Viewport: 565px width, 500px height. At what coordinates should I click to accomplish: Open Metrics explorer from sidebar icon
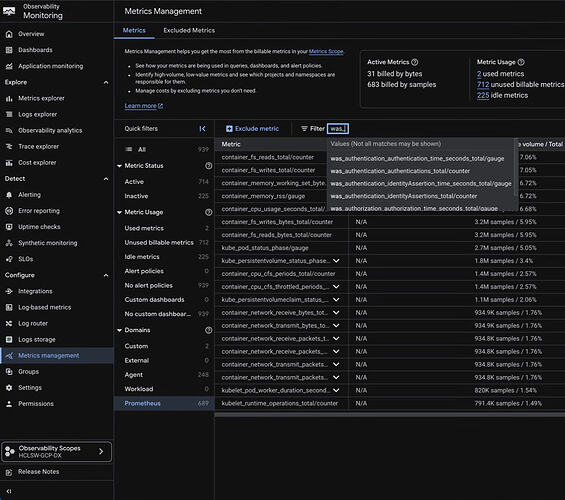click(9, 98)
